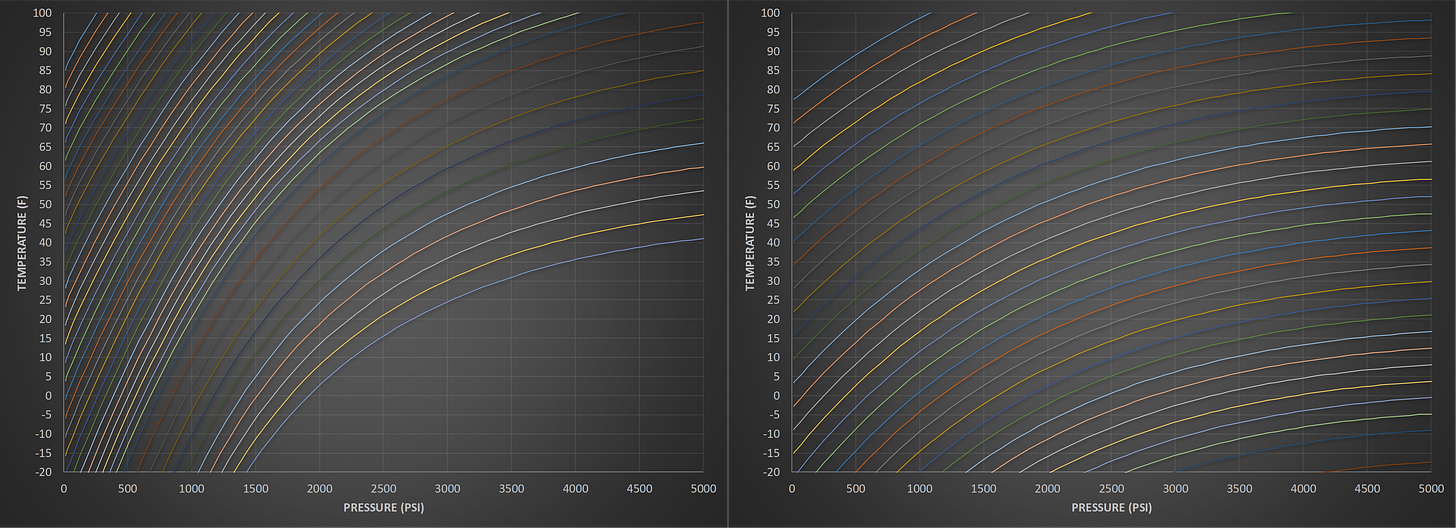This screenshot has width=1456, height=528.
Task: Select the 1500 pressure label on left chart
Action: click(256, 489)
